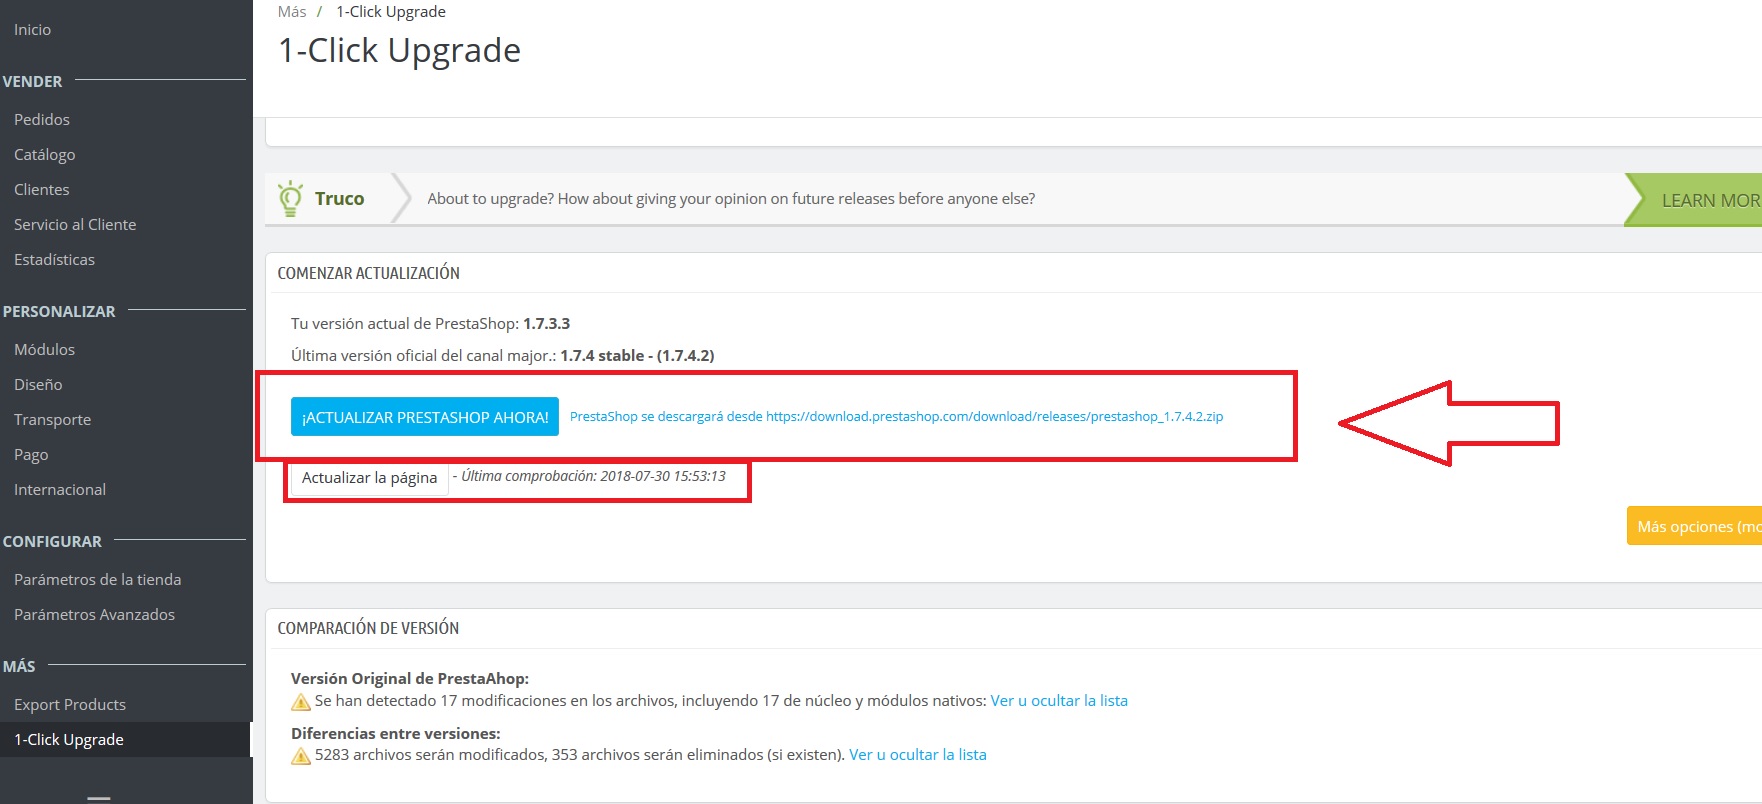Click the About to upgrade tip text
The image size is (1762, 804).
coord(731,199)
